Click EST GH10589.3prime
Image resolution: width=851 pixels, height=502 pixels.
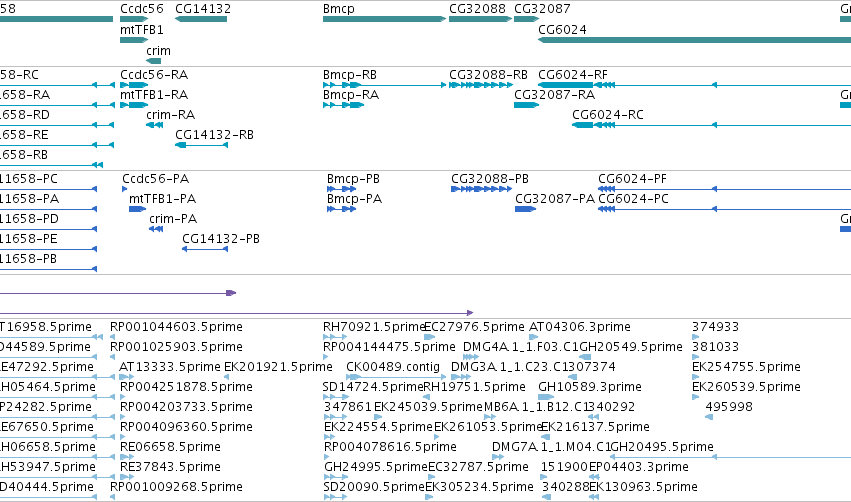(590, 387)
